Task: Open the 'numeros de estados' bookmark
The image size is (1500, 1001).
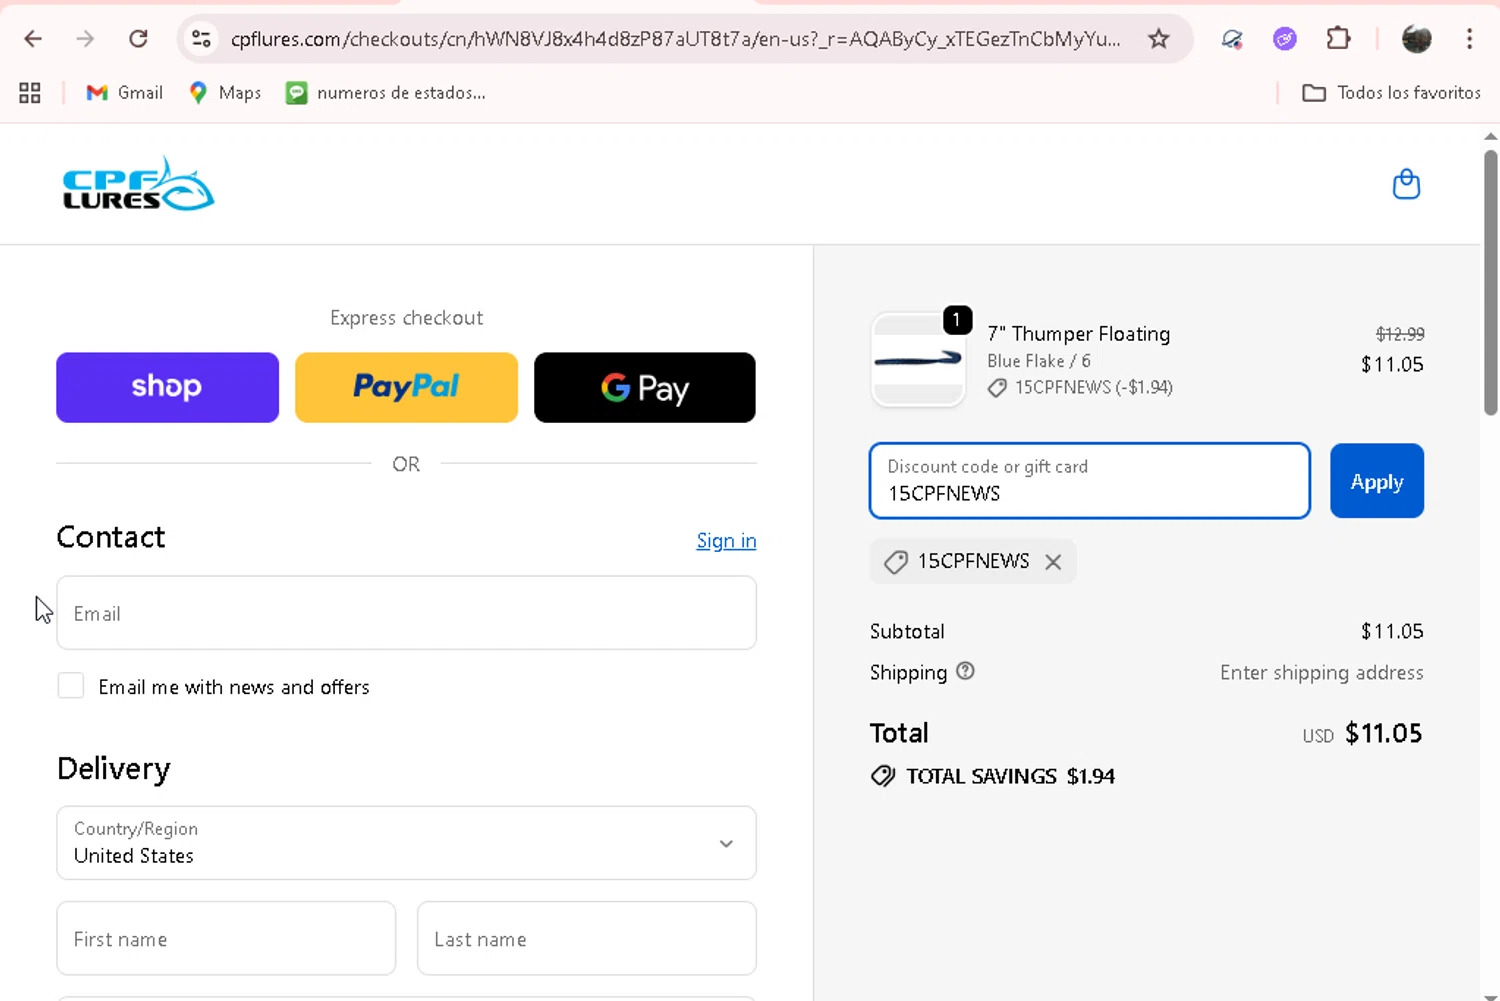Action: pyautogui.click(x=385, y=93)
